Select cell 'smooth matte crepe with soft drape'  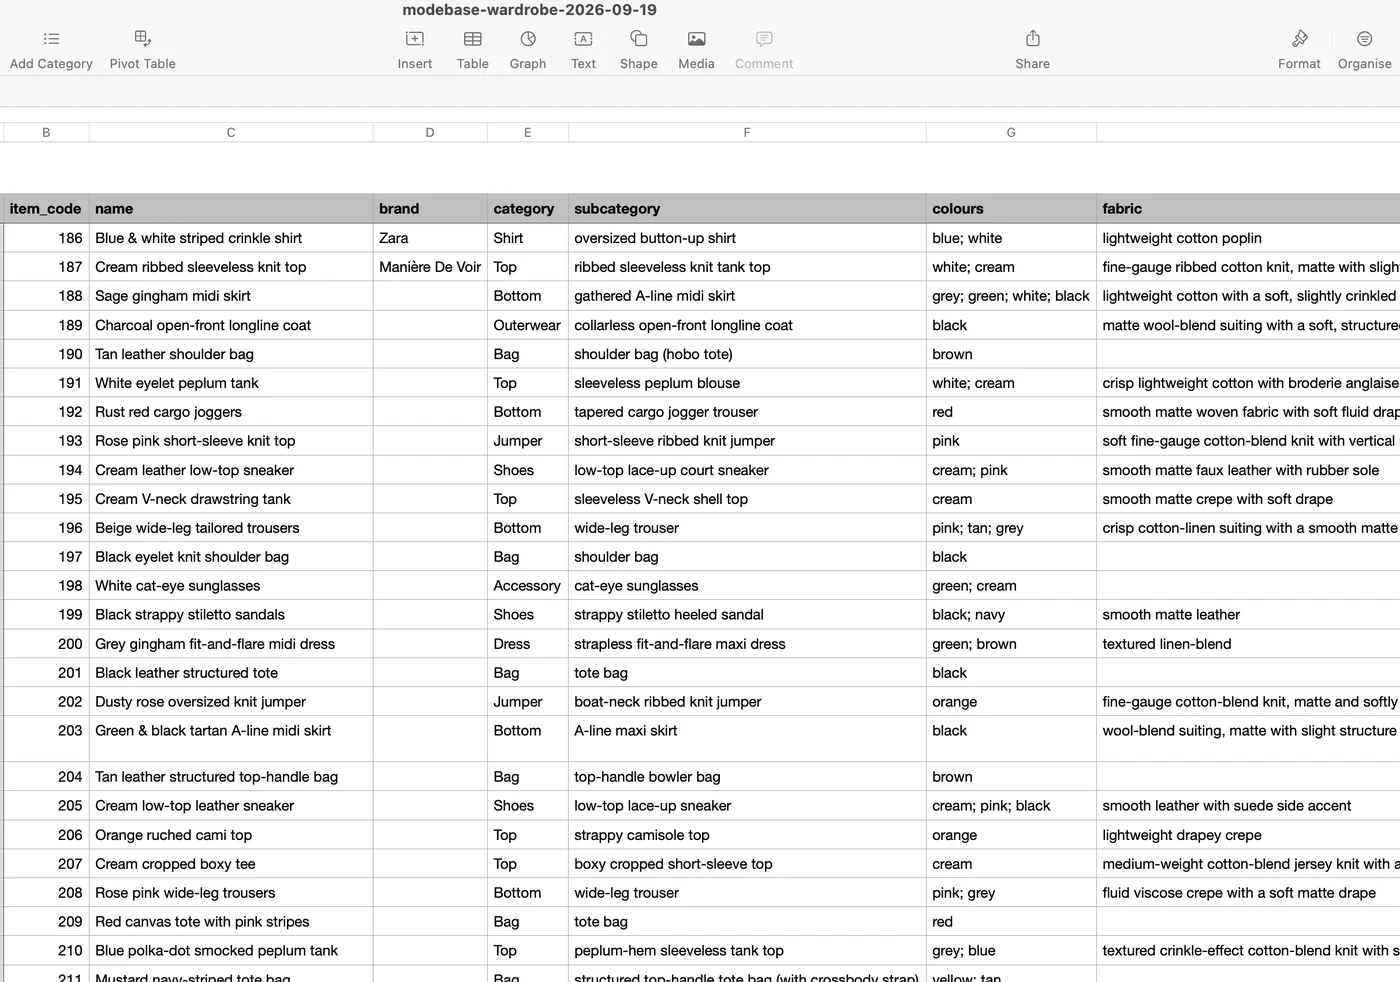pyautogui.click(x=1248, y=499)
